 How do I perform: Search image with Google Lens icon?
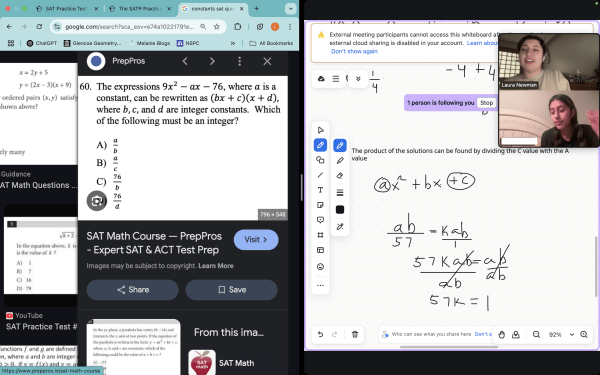pos(96,201)
